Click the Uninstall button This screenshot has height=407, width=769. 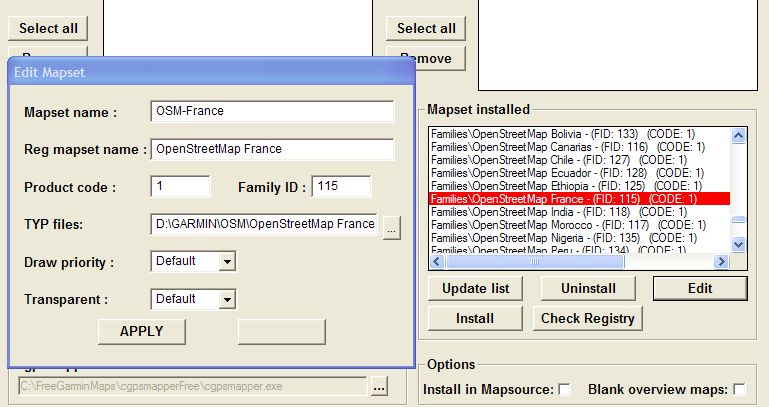[x=588, y=288]
